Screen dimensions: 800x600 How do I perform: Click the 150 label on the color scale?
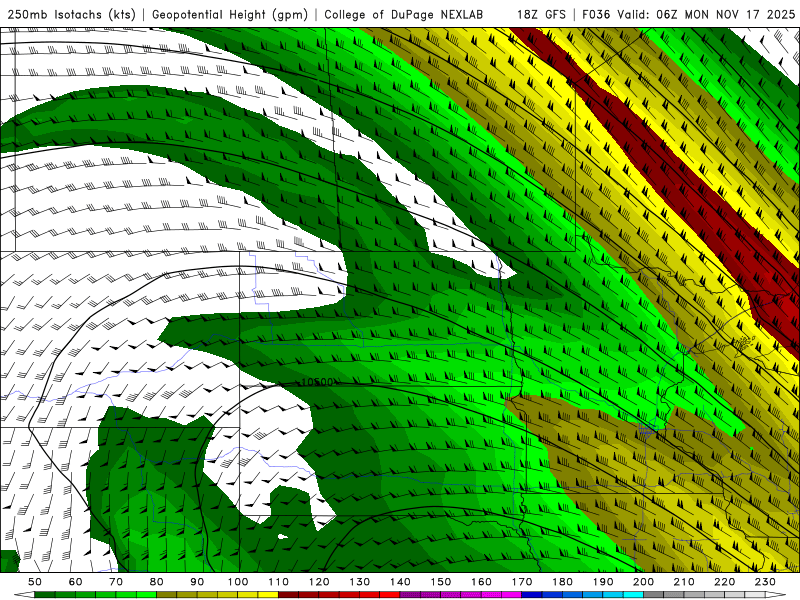point(440,582)
